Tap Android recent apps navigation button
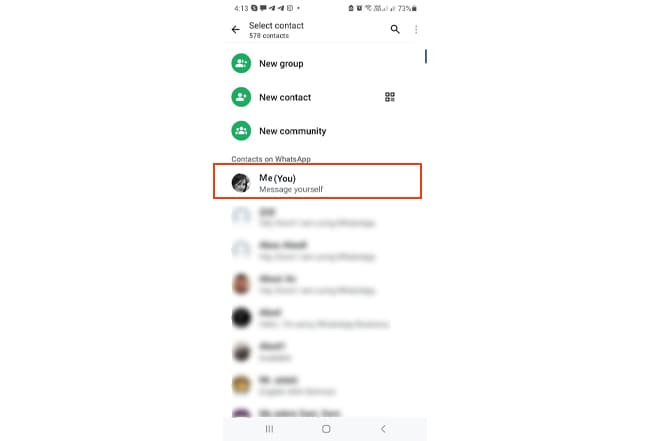This screenshot has width=650, height=441. (269, 429)
